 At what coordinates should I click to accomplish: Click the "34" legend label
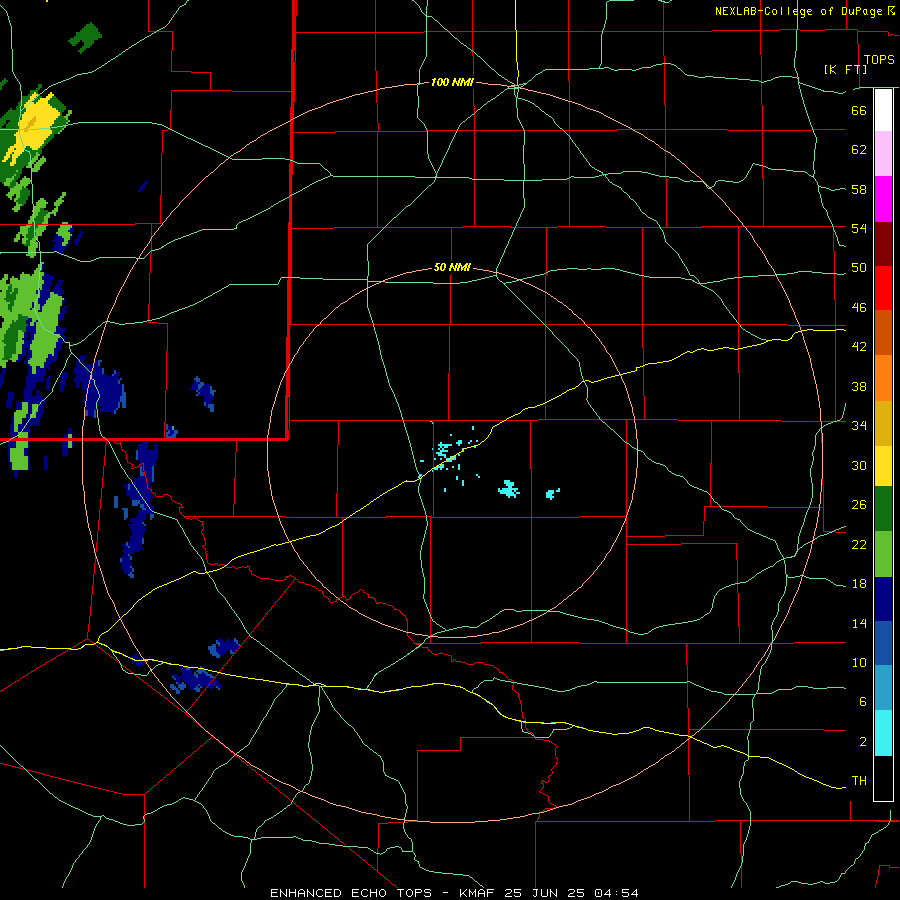[859, 426]
